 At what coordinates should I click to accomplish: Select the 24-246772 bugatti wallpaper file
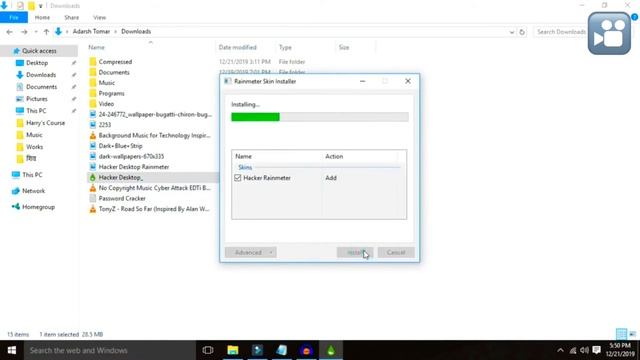(x=155, y=115)
